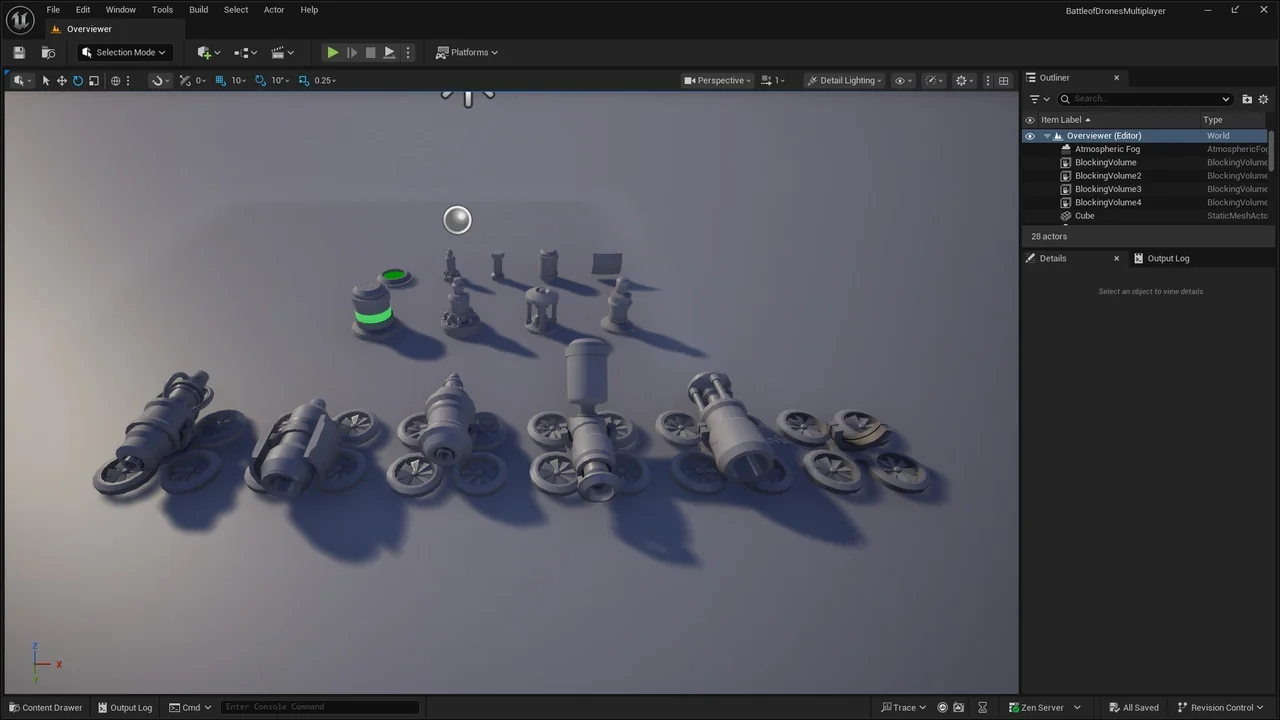Toggle rotation snapping icon
Viewport: 1280px width, 720px height.
tap(260, 80)
